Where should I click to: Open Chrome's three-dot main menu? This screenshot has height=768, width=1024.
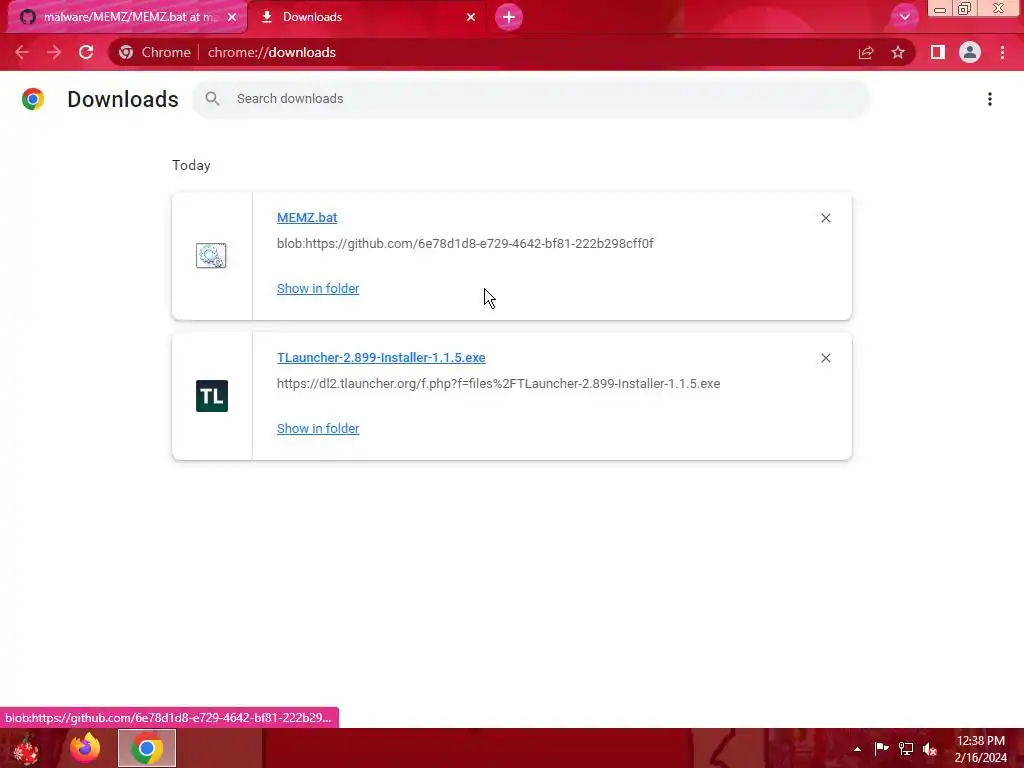click(x=1002, y=52)
